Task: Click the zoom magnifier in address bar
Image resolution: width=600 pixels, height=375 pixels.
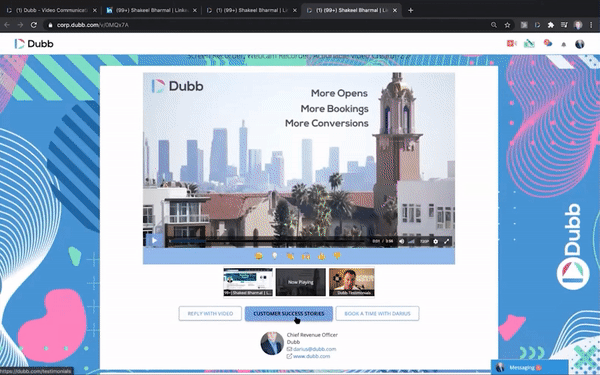Action: click(494, 25)
